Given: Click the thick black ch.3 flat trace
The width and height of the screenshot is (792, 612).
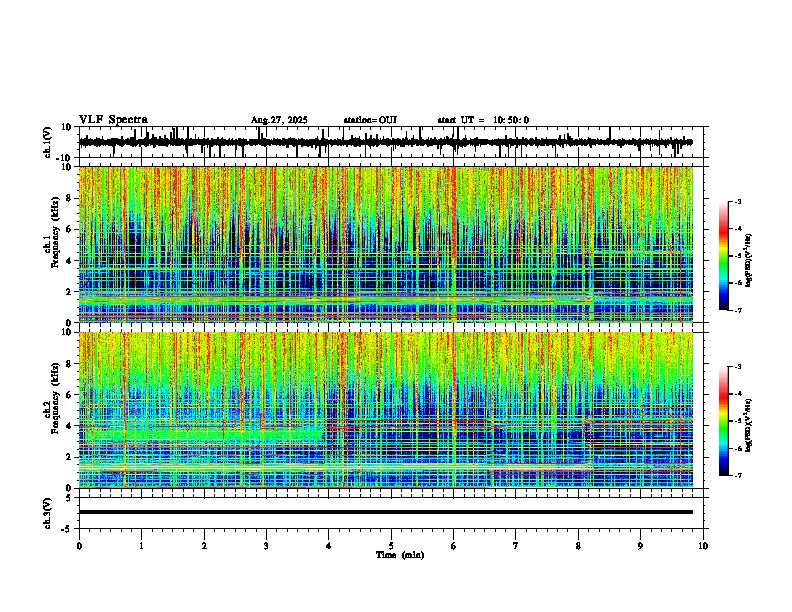Looking at the screenshot, I should coord(386,512).
